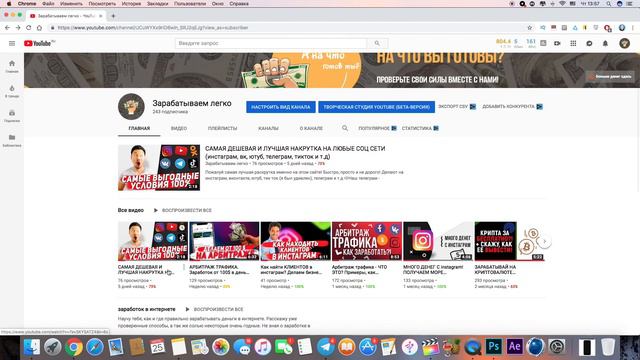Open the История menu in menu bar
The width and height of the screenshot is (640, 360).
click(131, 4)
